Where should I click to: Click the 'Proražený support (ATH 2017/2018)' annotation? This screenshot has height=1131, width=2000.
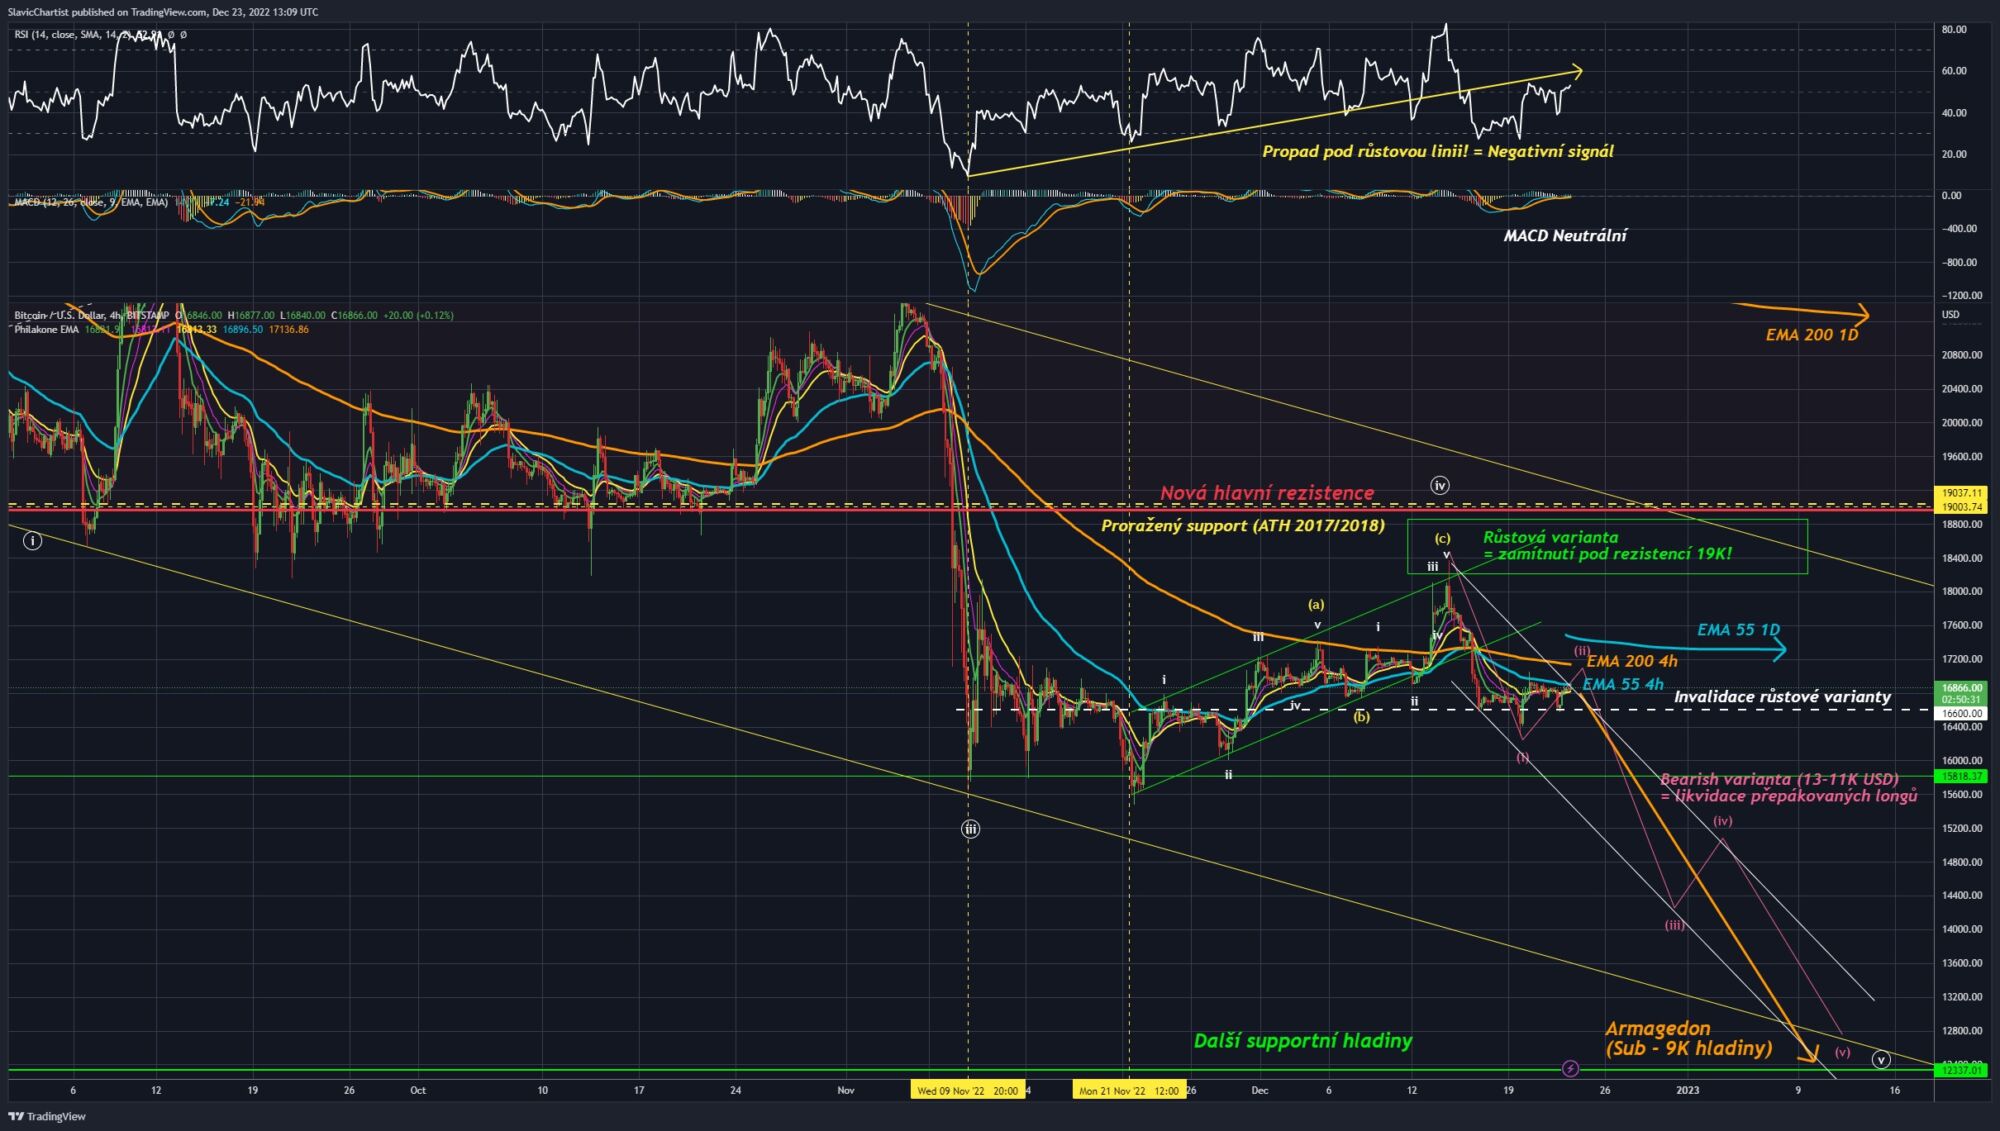[1243, 525]
